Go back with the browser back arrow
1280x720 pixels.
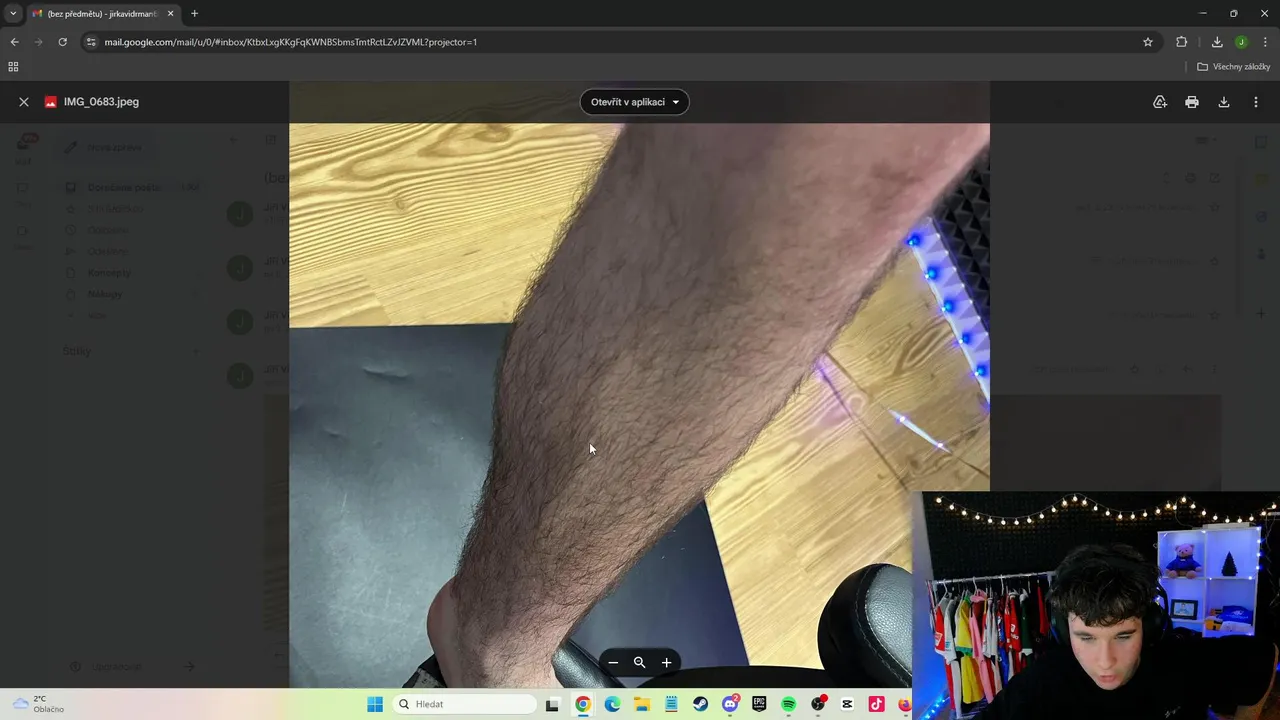(14, 42)
